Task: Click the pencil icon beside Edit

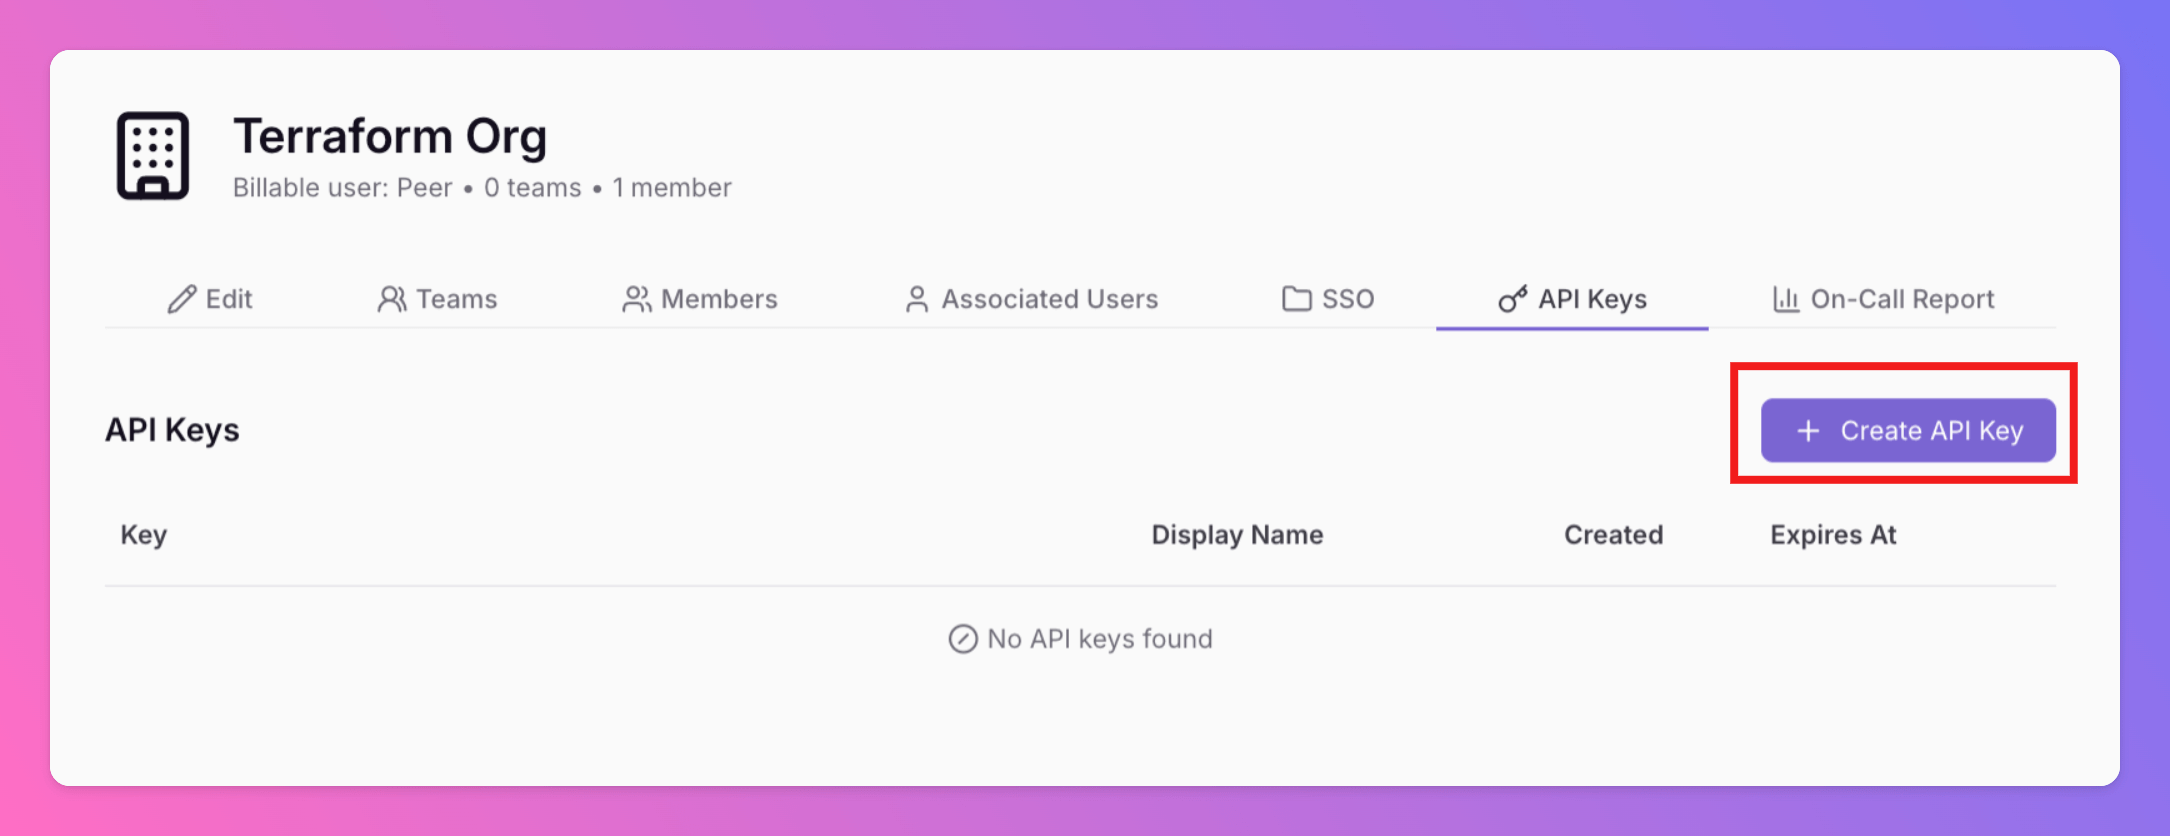Action: (x=182, y=299)
